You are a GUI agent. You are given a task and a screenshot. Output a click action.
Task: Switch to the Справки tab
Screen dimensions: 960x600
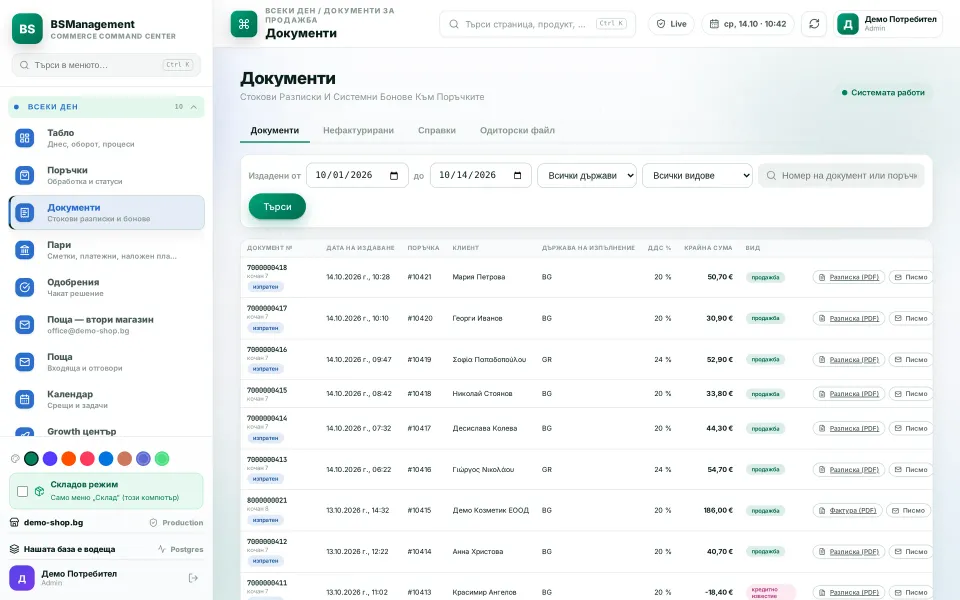[437, 130]
